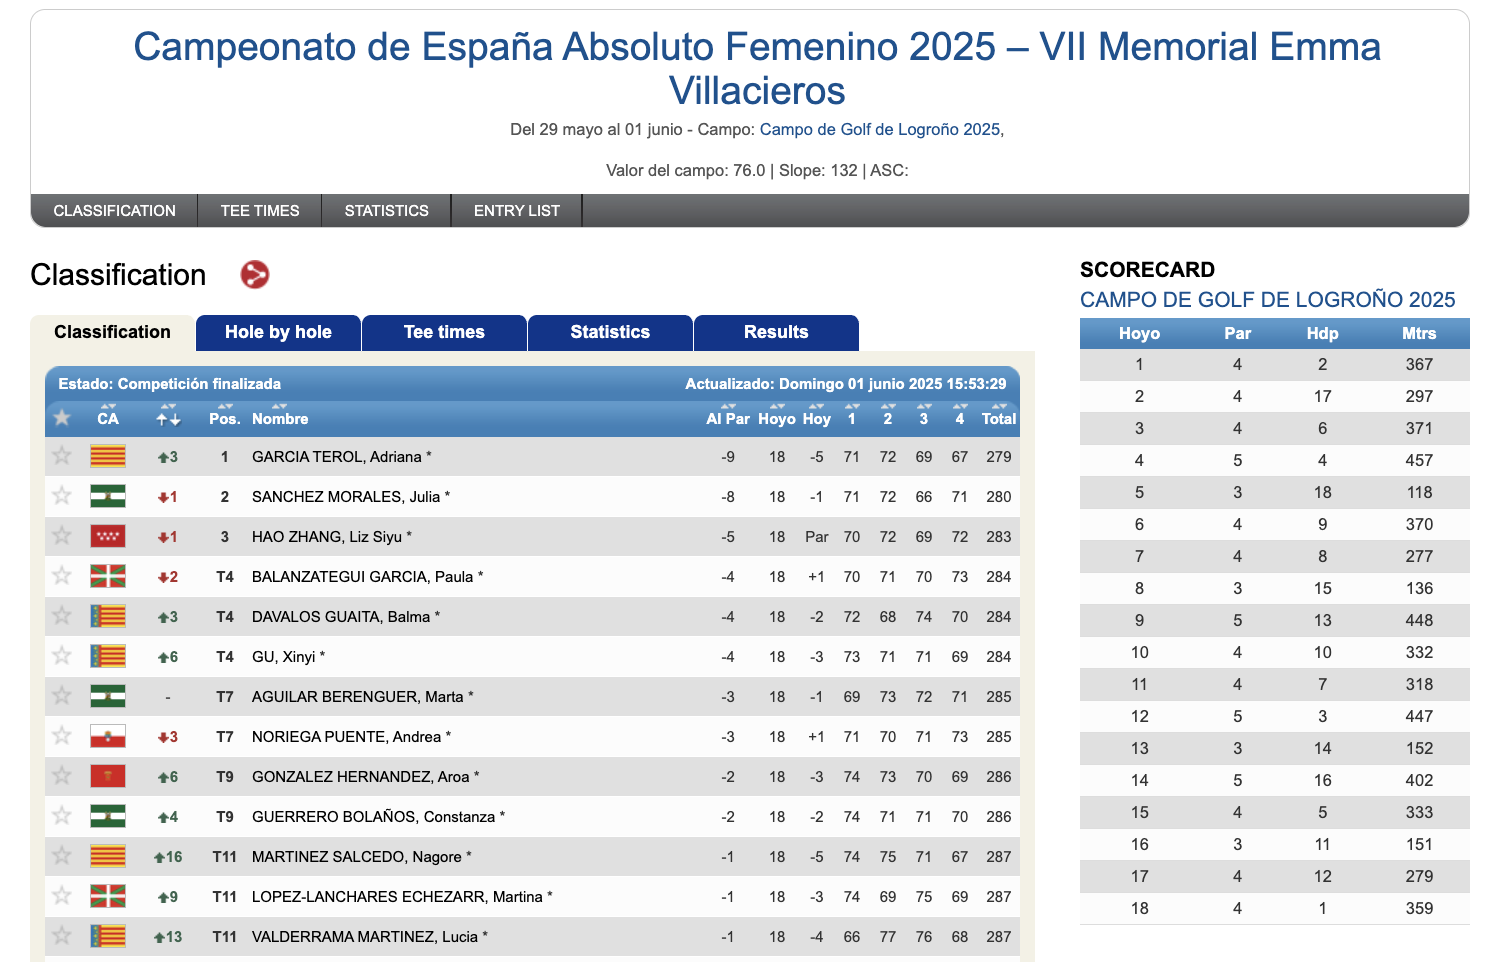Click the Basque flag for BALANZATEGUI GARCIA

coord(108,576)
